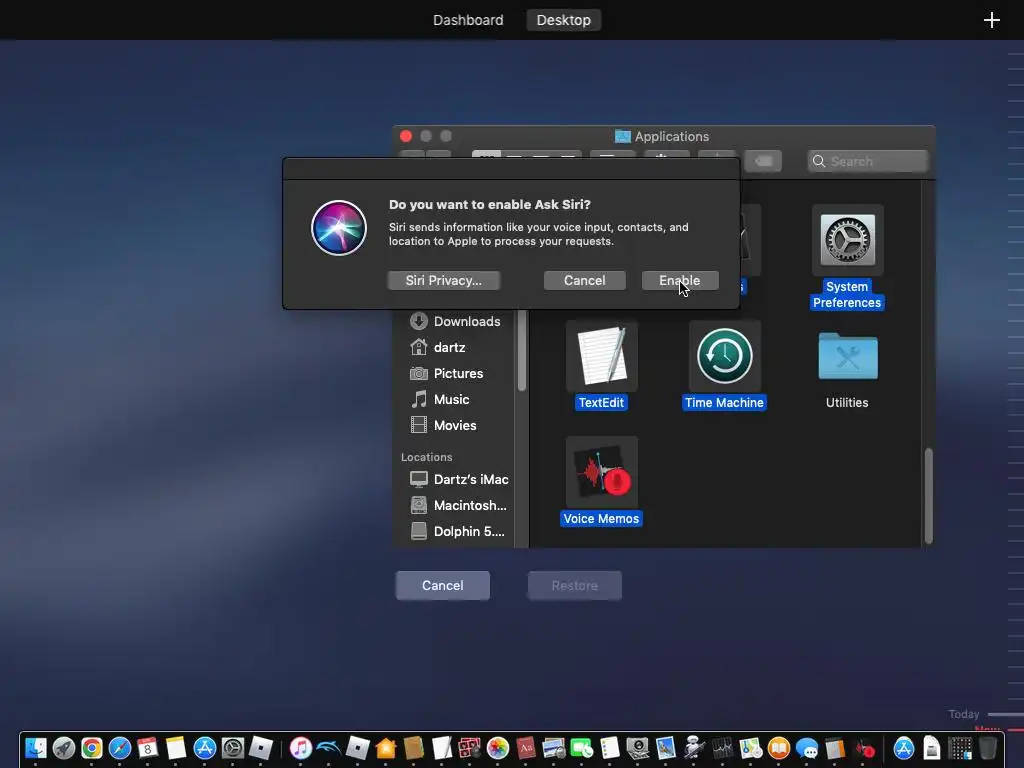Click the Edit Tags toolbar button

coord(763,161)
